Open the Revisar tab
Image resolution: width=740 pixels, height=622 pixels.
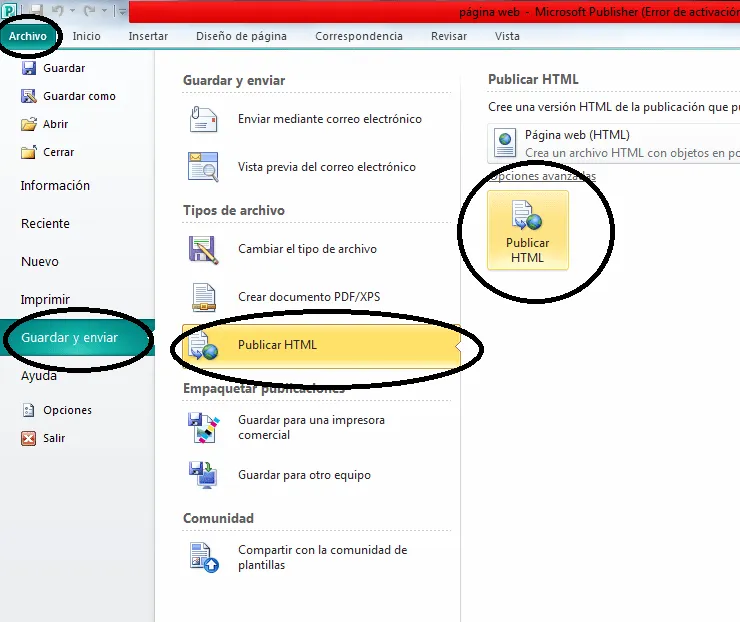449,36
